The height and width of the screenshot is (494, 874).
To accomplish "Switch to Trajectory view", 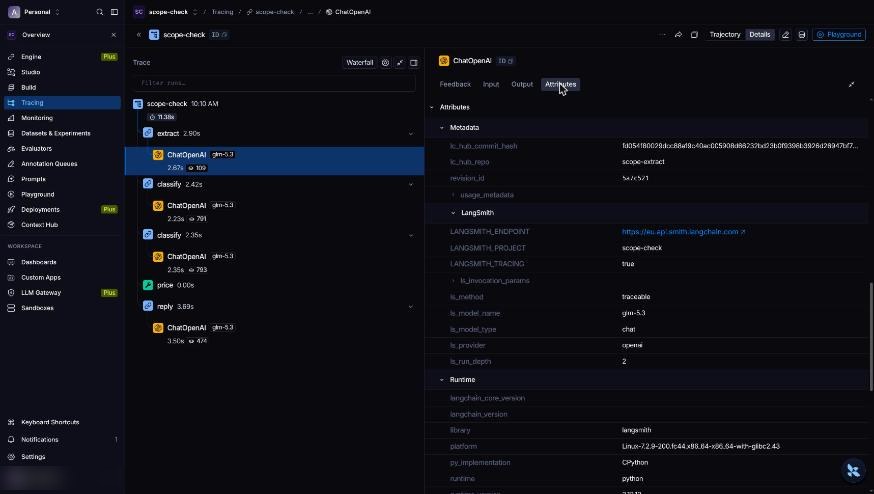I will (x=725, y=35).
